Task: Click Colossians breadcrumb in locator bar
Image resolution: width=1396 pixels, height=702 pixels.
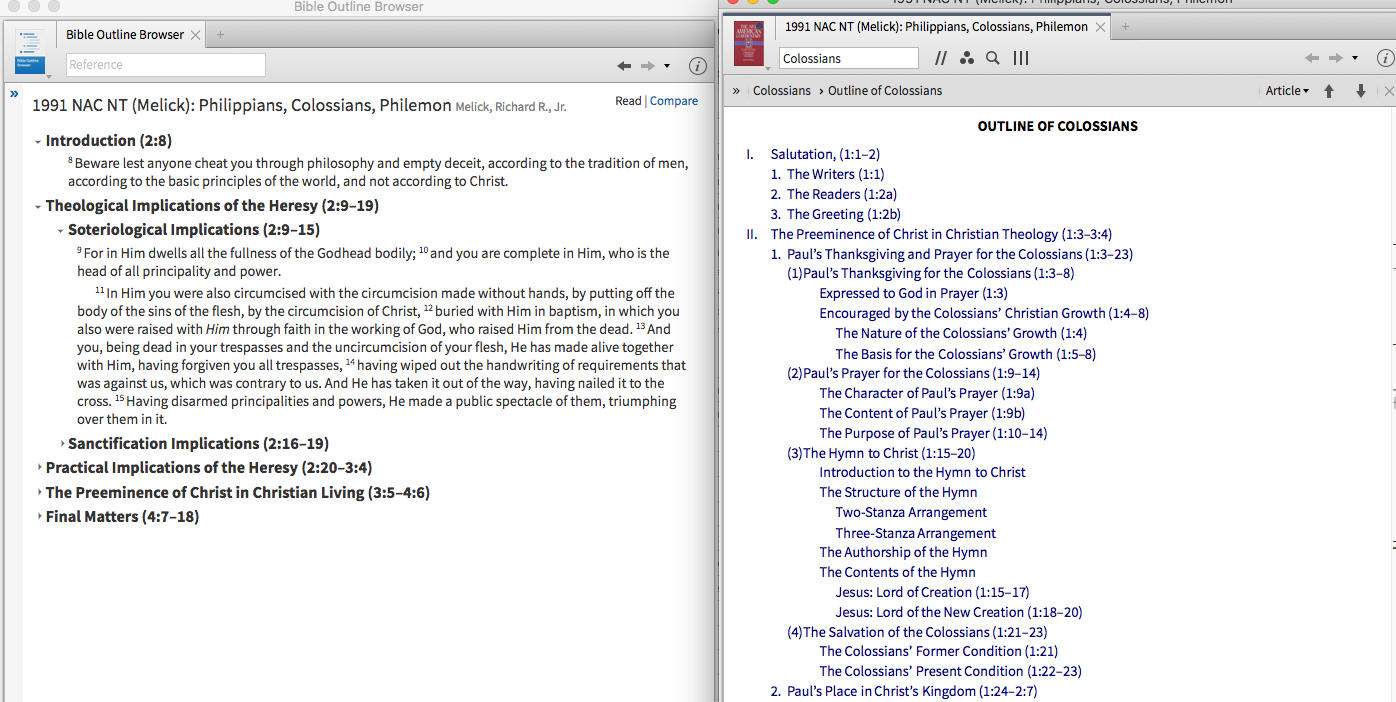Action: (x=782, y=91)
